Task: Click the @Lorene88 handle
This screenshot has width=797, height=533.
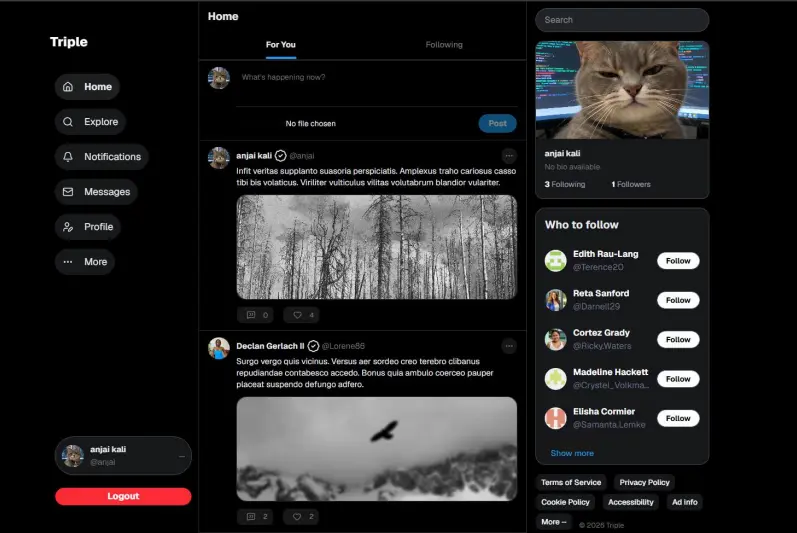Action: tap(343, 346)
